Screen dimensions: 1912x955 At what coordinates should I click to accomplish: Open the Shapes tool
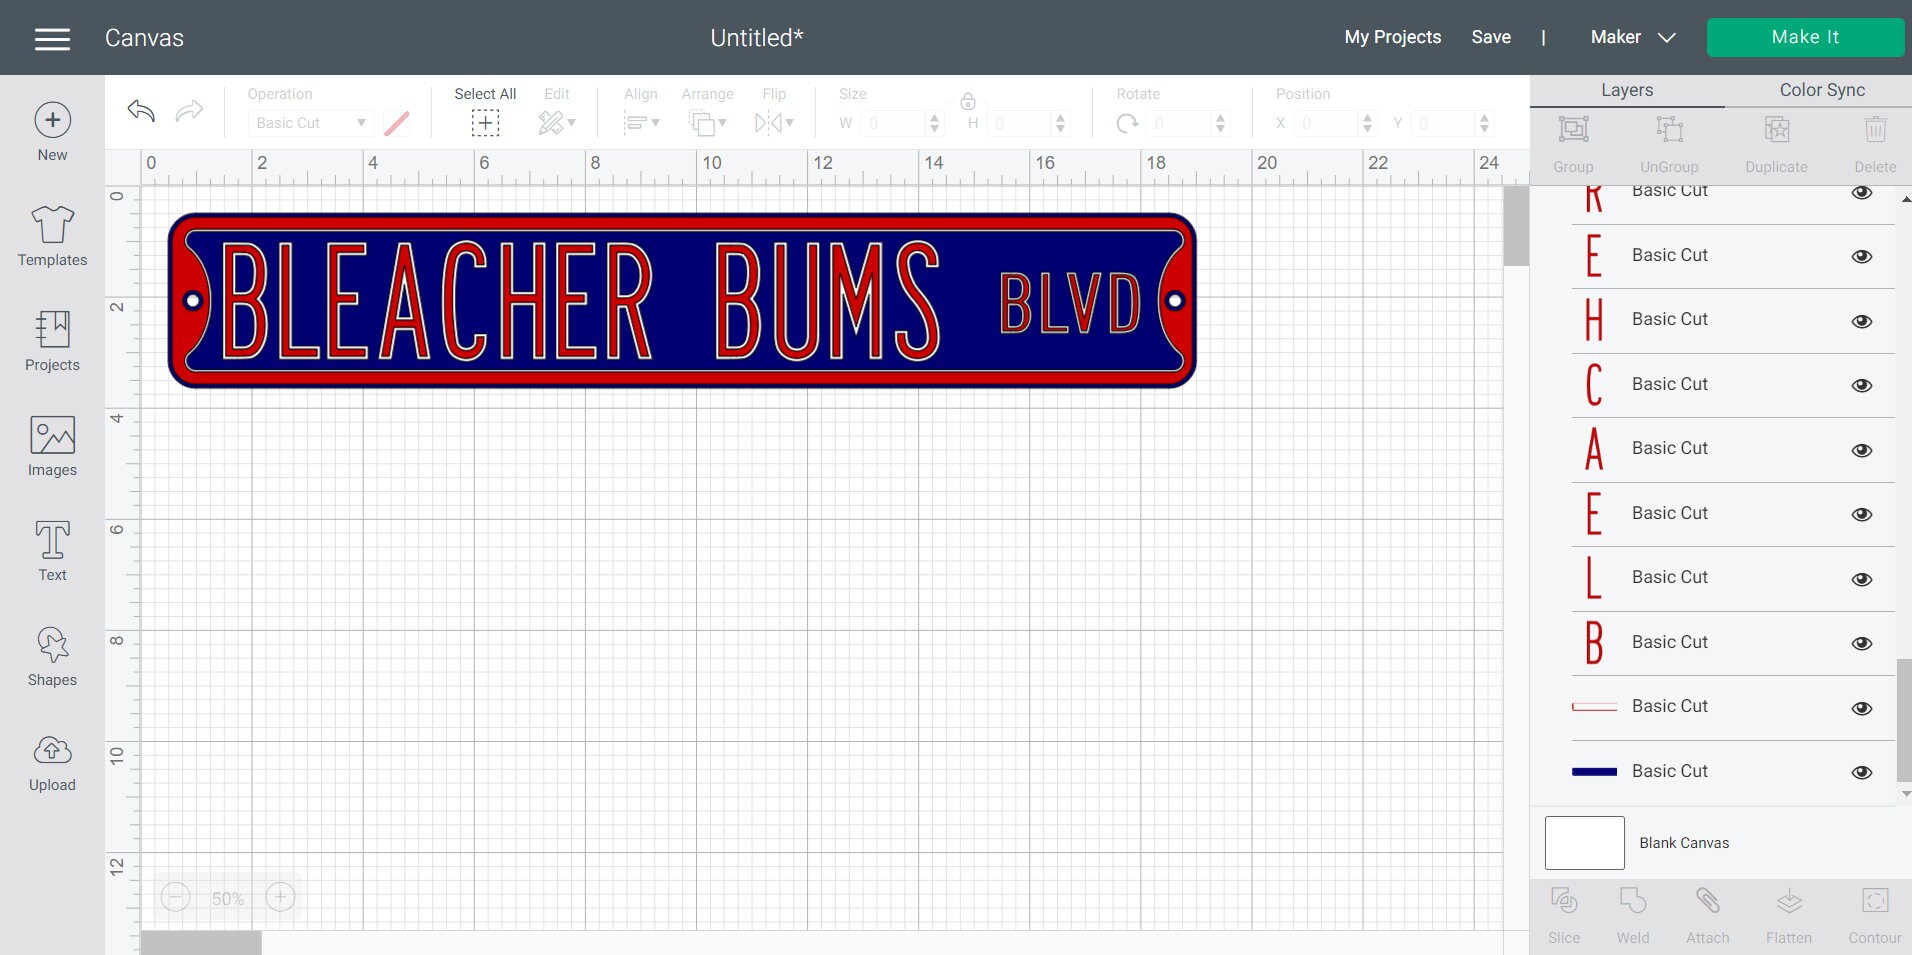click(52, 656)
